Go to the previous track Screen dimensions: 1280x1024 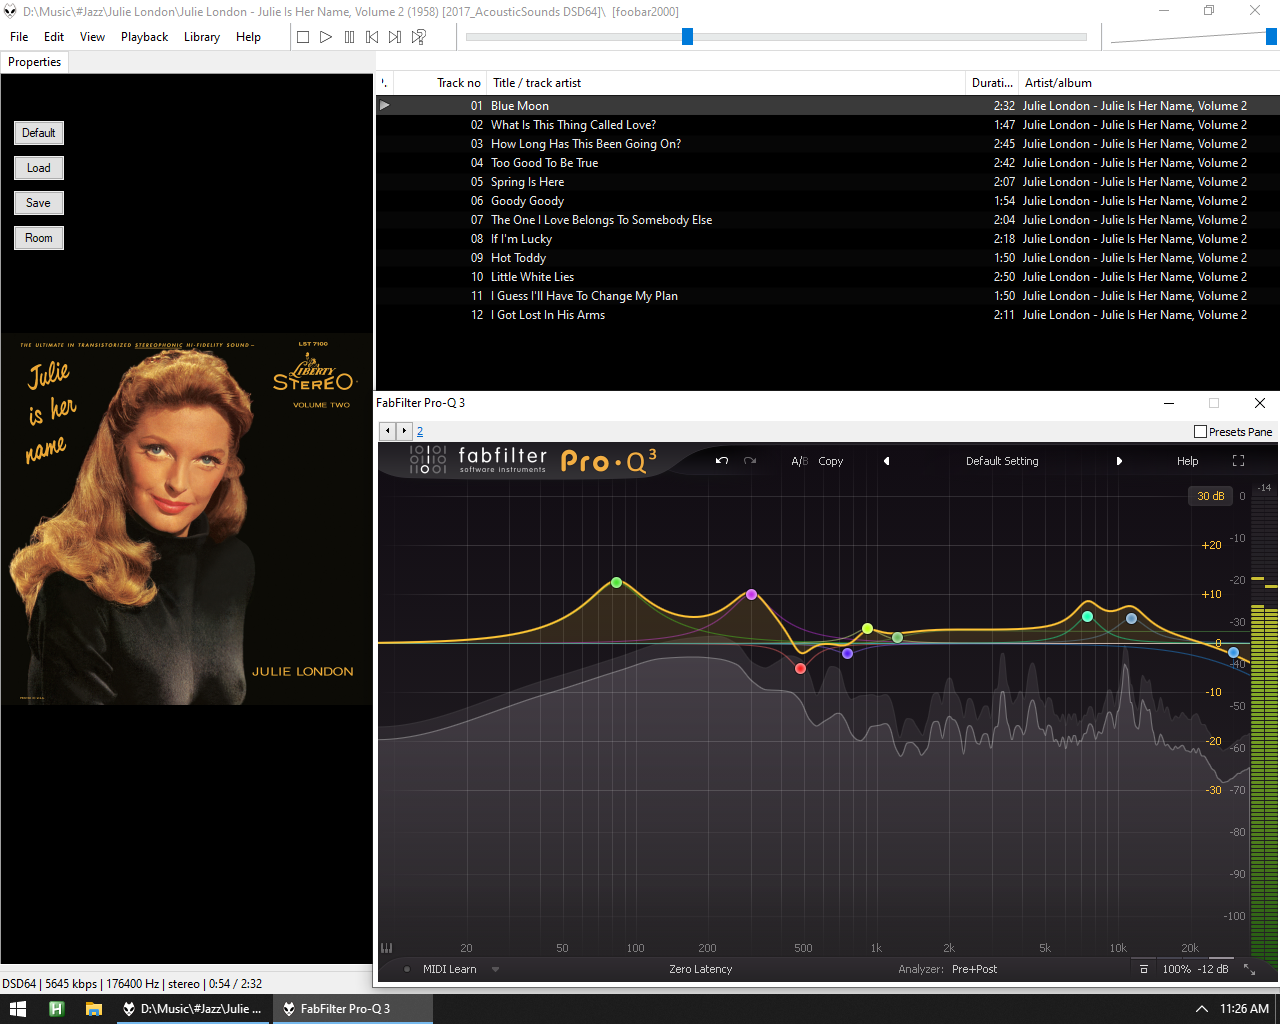coord(372,37)
